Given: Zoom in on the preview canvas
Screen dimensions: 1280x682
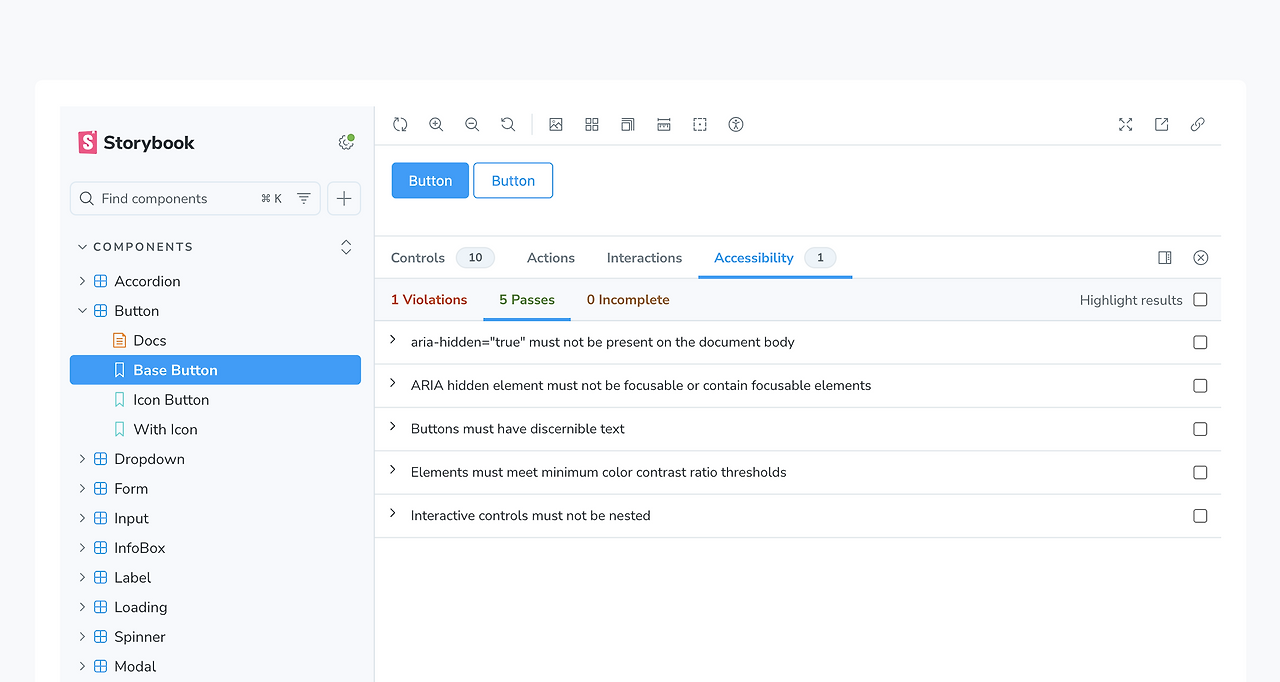Looking at the screenshot, I should (436, 124).
